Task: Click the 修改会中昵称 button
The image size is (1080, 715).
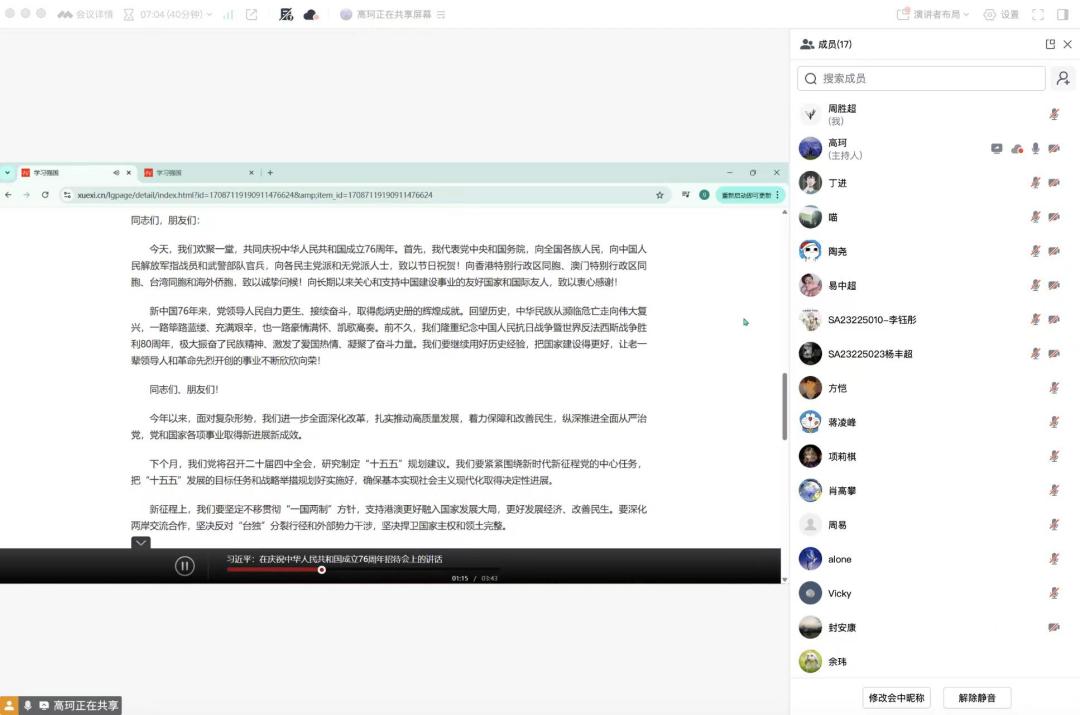Action: click(897, 697)
